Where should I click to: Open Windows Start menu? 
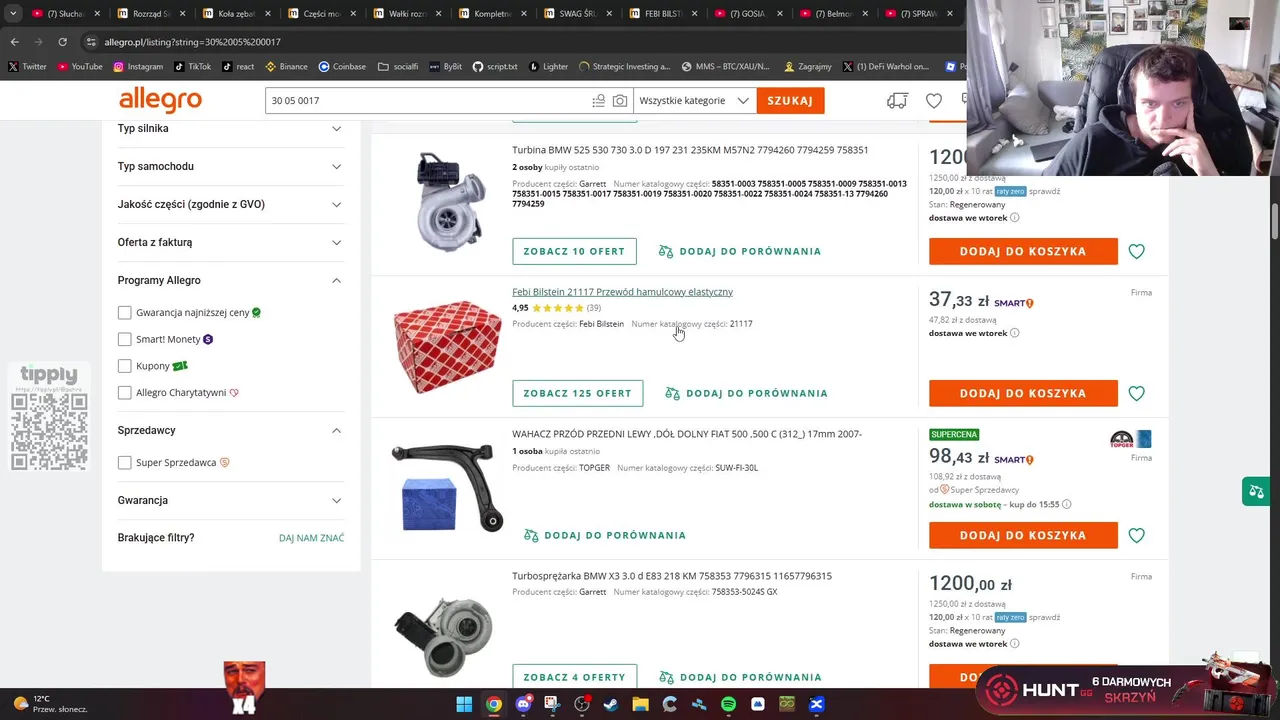(464, 704)
